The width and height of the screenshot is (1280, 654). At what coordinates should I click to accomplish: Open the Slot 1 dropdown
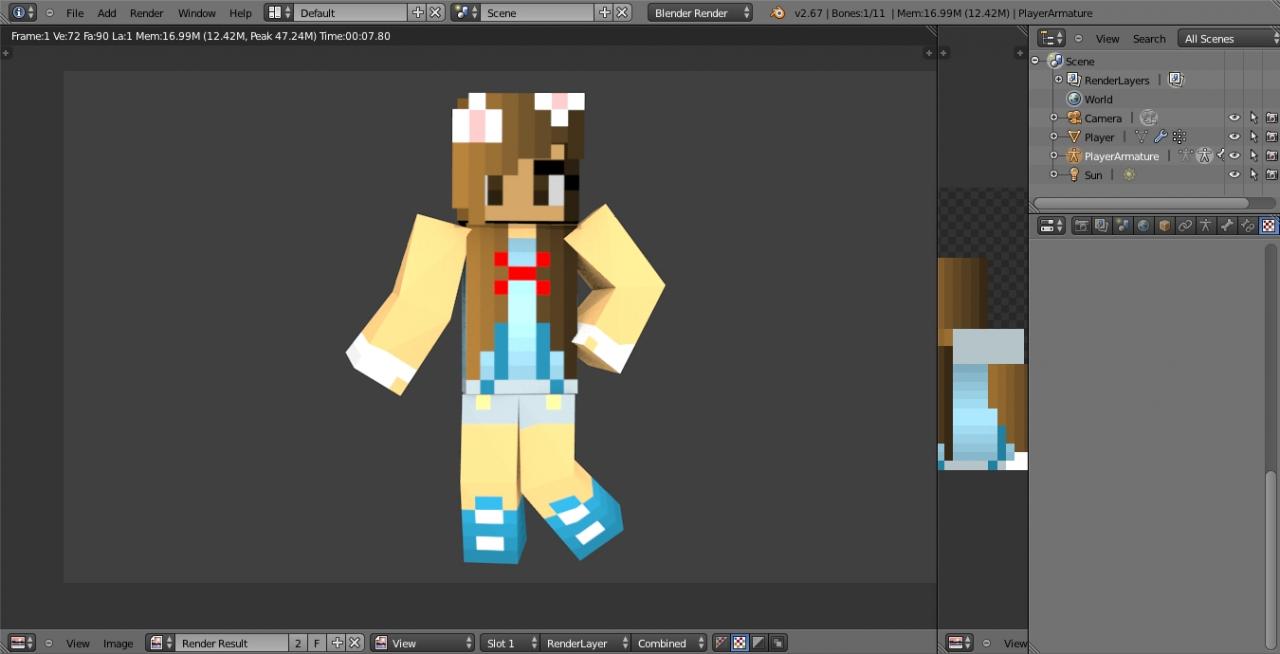(x=511, y=643)
